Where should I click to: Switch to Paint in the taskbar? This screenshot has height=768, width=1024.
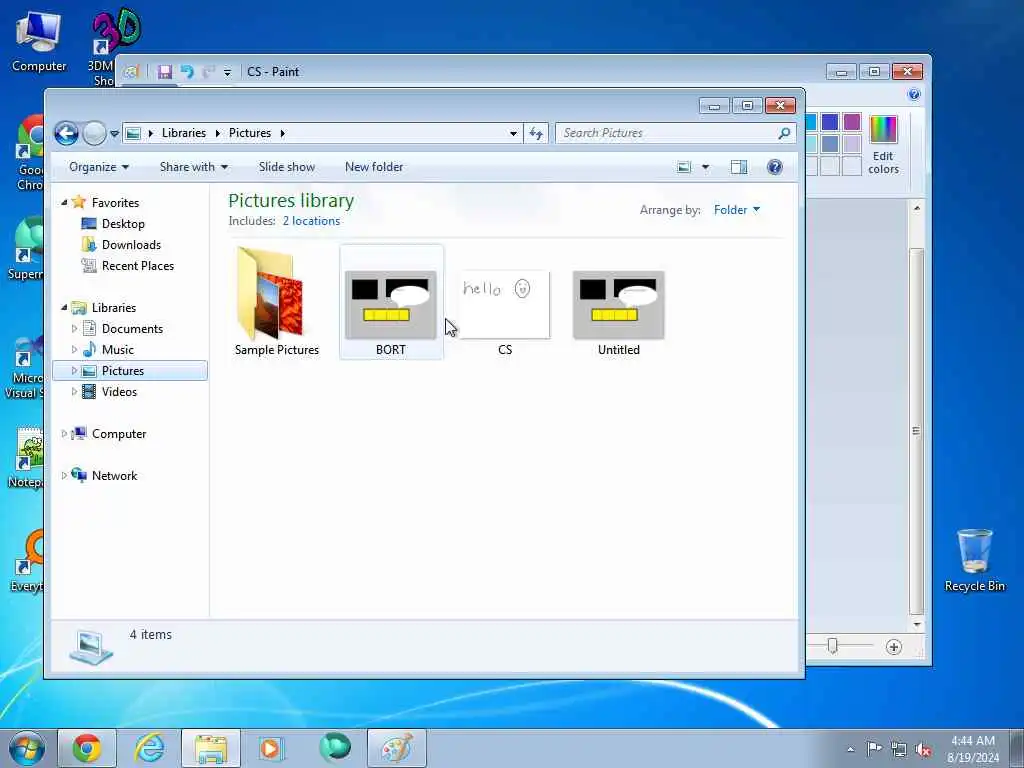click(x=397, y=748)
